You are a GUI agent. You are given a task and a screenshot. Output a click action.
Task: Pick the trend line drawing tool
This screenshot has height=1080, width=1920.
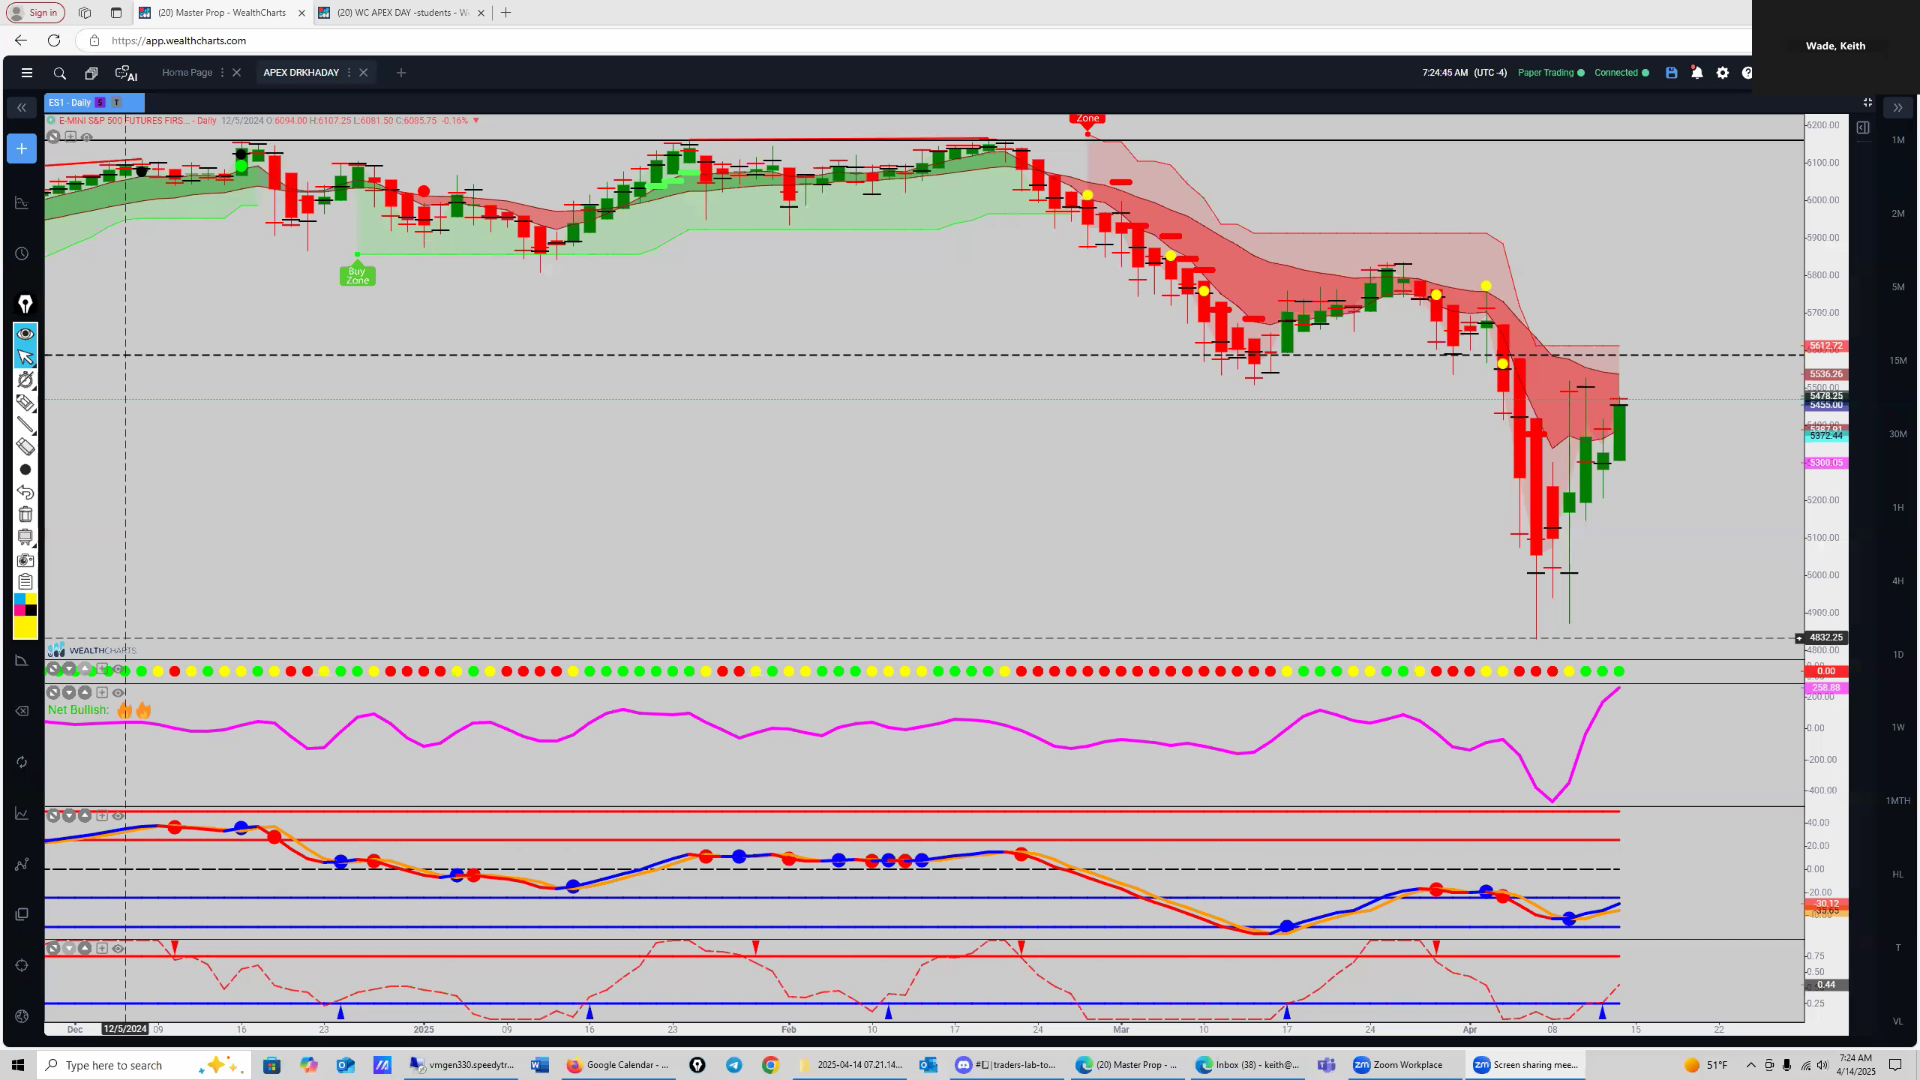pos(25,426)
